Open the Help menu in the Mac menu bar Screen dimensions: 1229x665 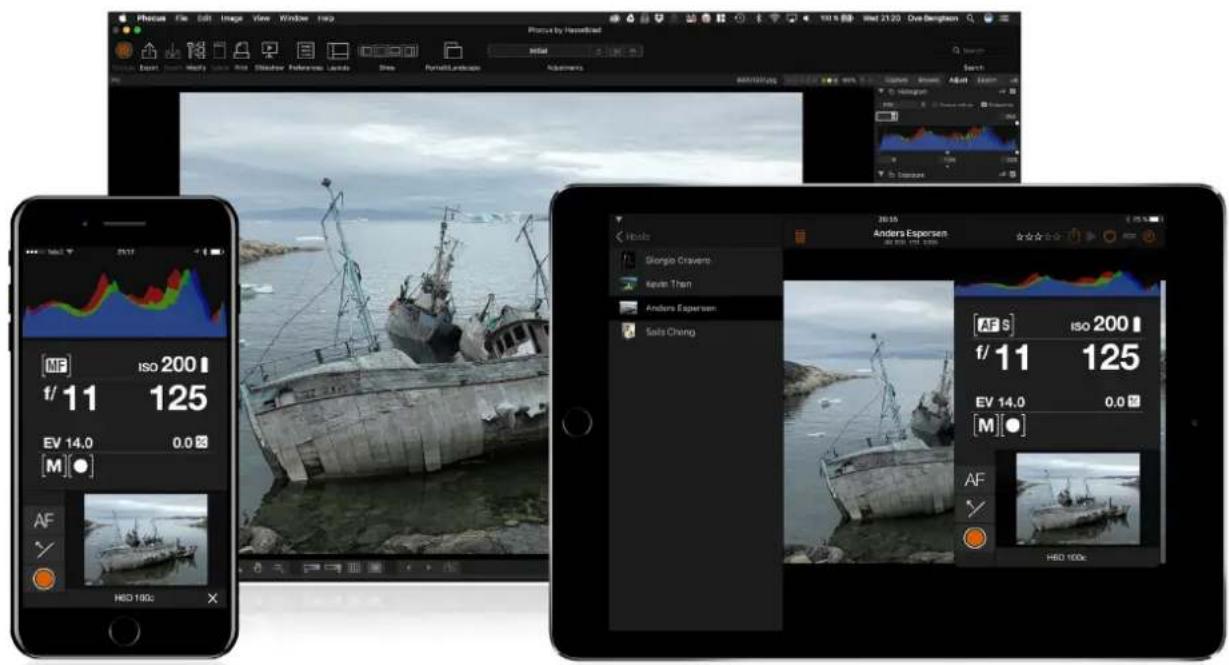pos(326,18)
